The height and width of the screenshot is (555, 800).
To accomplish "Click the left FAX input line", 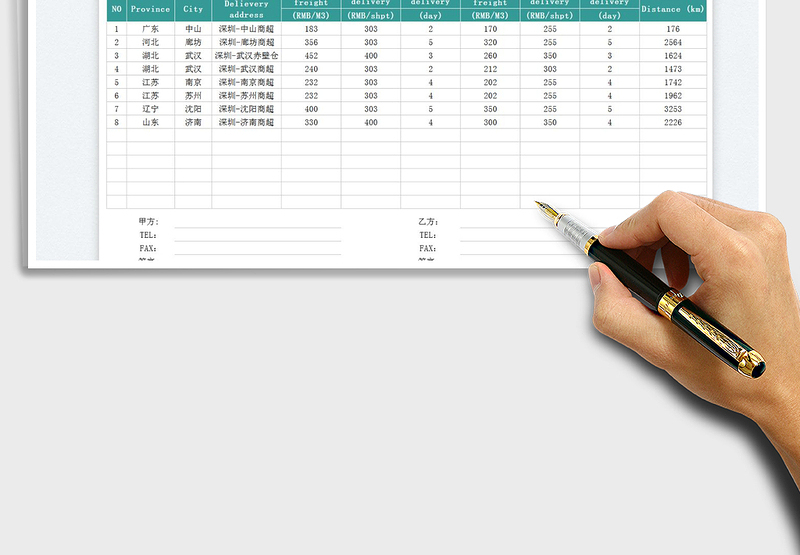I will (x=257, y=249).
